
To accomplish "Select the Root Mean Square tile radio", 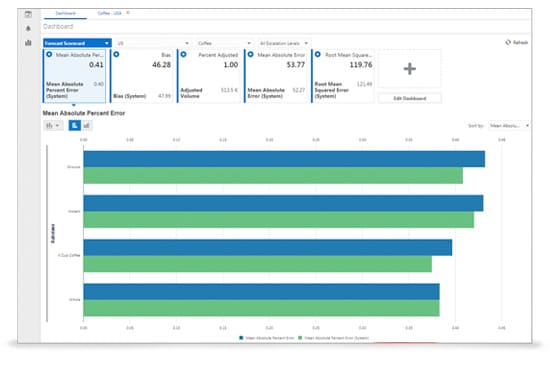I will tap(318, 55).
